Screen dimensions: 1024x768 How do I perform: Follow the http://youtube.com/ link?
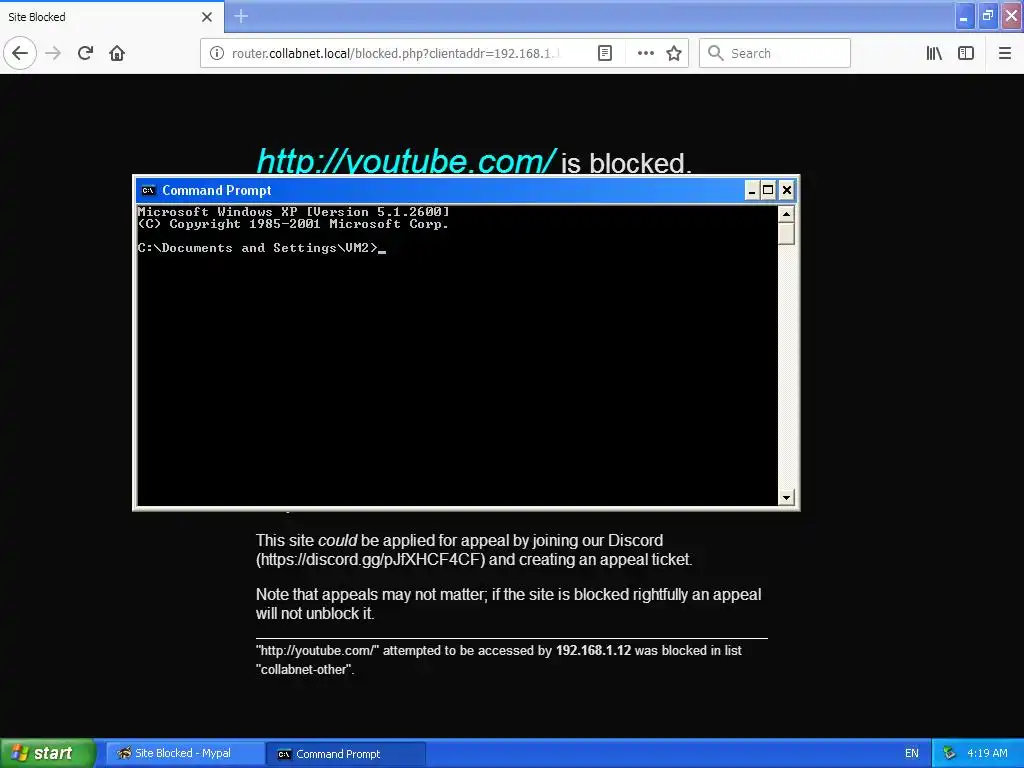tap(406, 161)
